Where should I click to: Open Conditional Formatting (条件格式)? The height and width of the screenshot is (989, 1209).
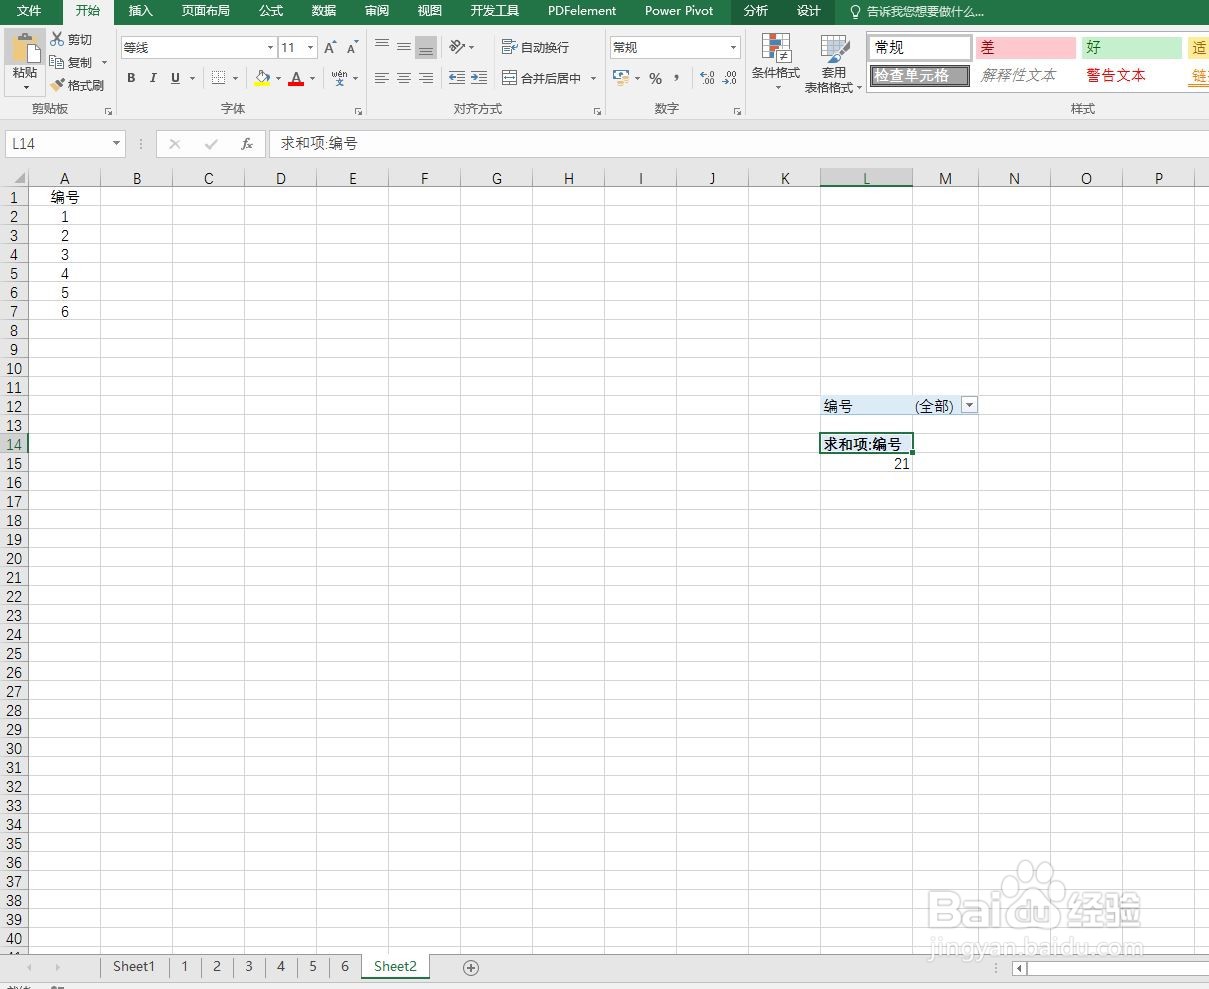[x=776, y=62]
